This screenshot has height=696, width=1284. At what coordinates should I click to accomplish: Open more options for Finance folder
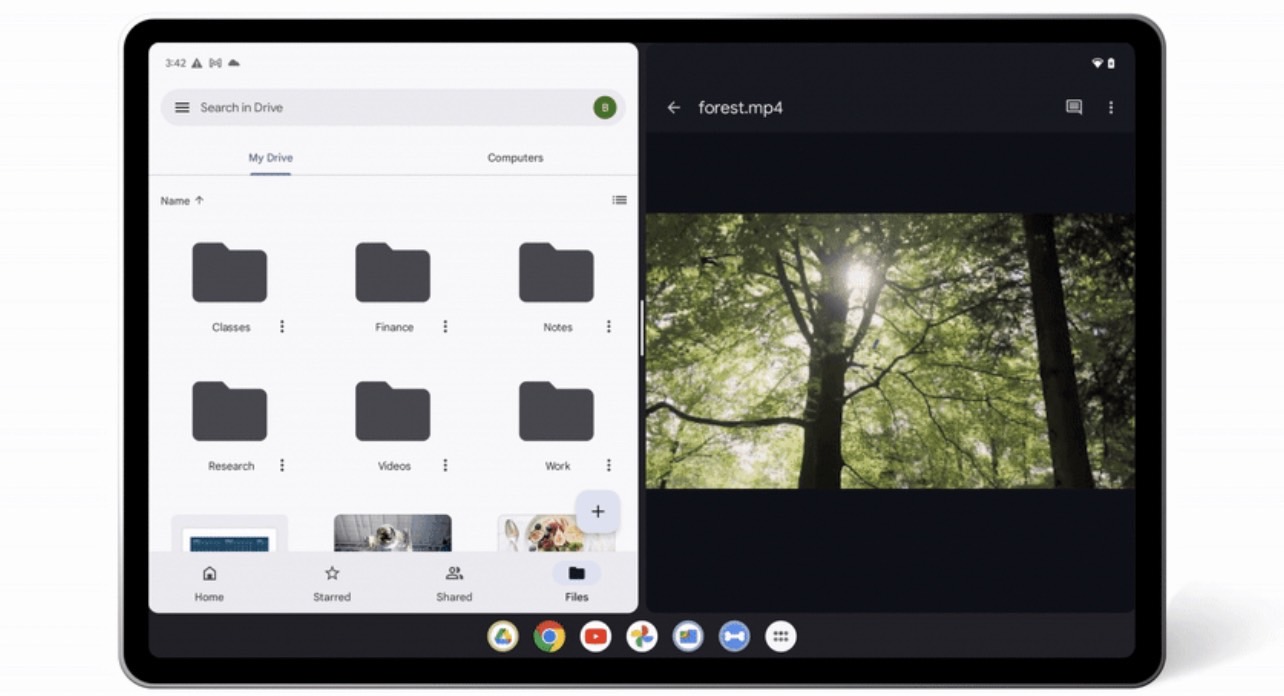point(445,327)
